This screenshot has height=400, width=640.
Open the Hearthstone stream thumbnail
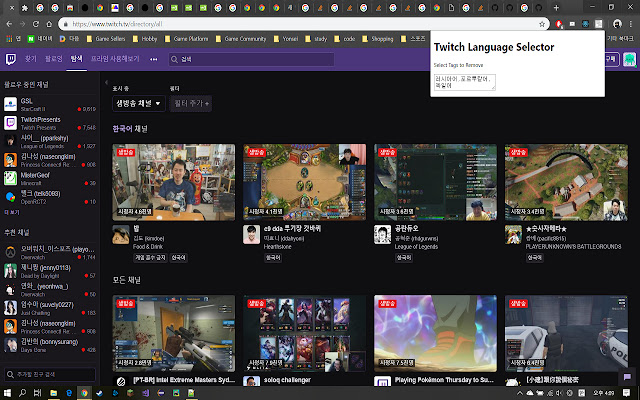(x=304, y=182)
